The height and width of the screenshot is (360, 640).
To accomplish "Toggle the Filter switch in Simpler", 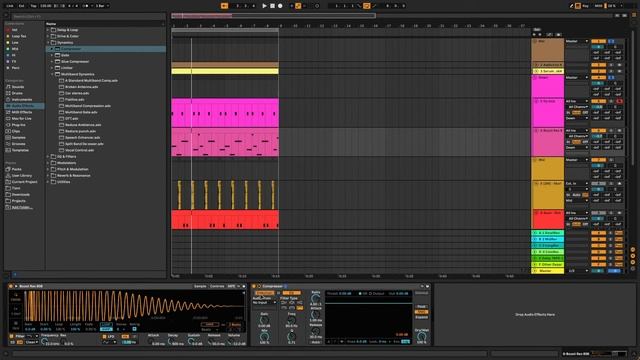I will click(x=11, y=336).
